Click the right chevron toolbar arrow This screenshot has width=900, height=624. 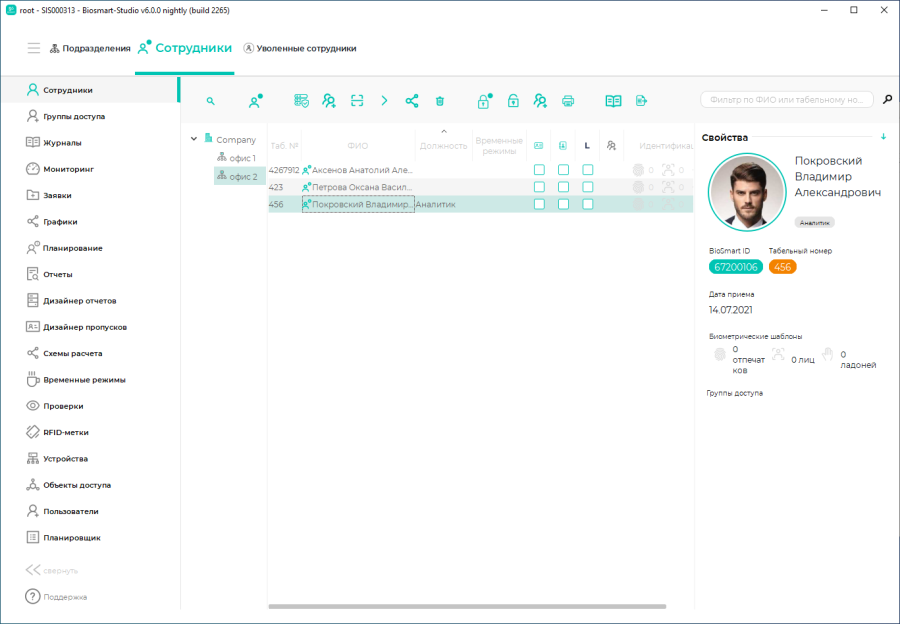click(384, 101)
